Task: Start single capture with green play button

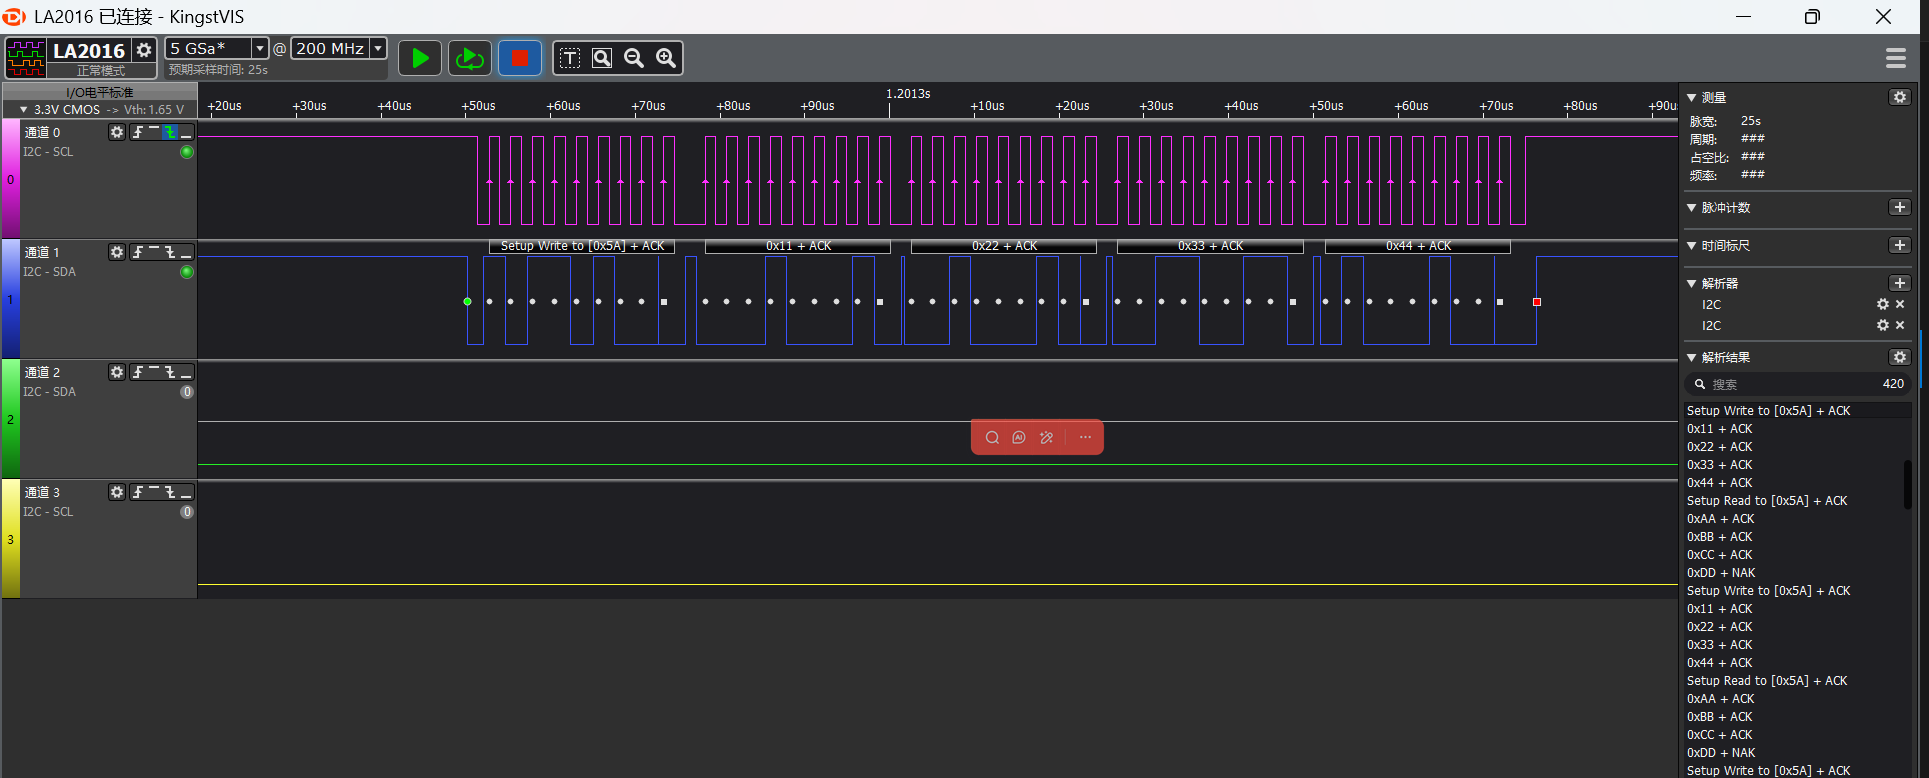Action: pos(420,59)
